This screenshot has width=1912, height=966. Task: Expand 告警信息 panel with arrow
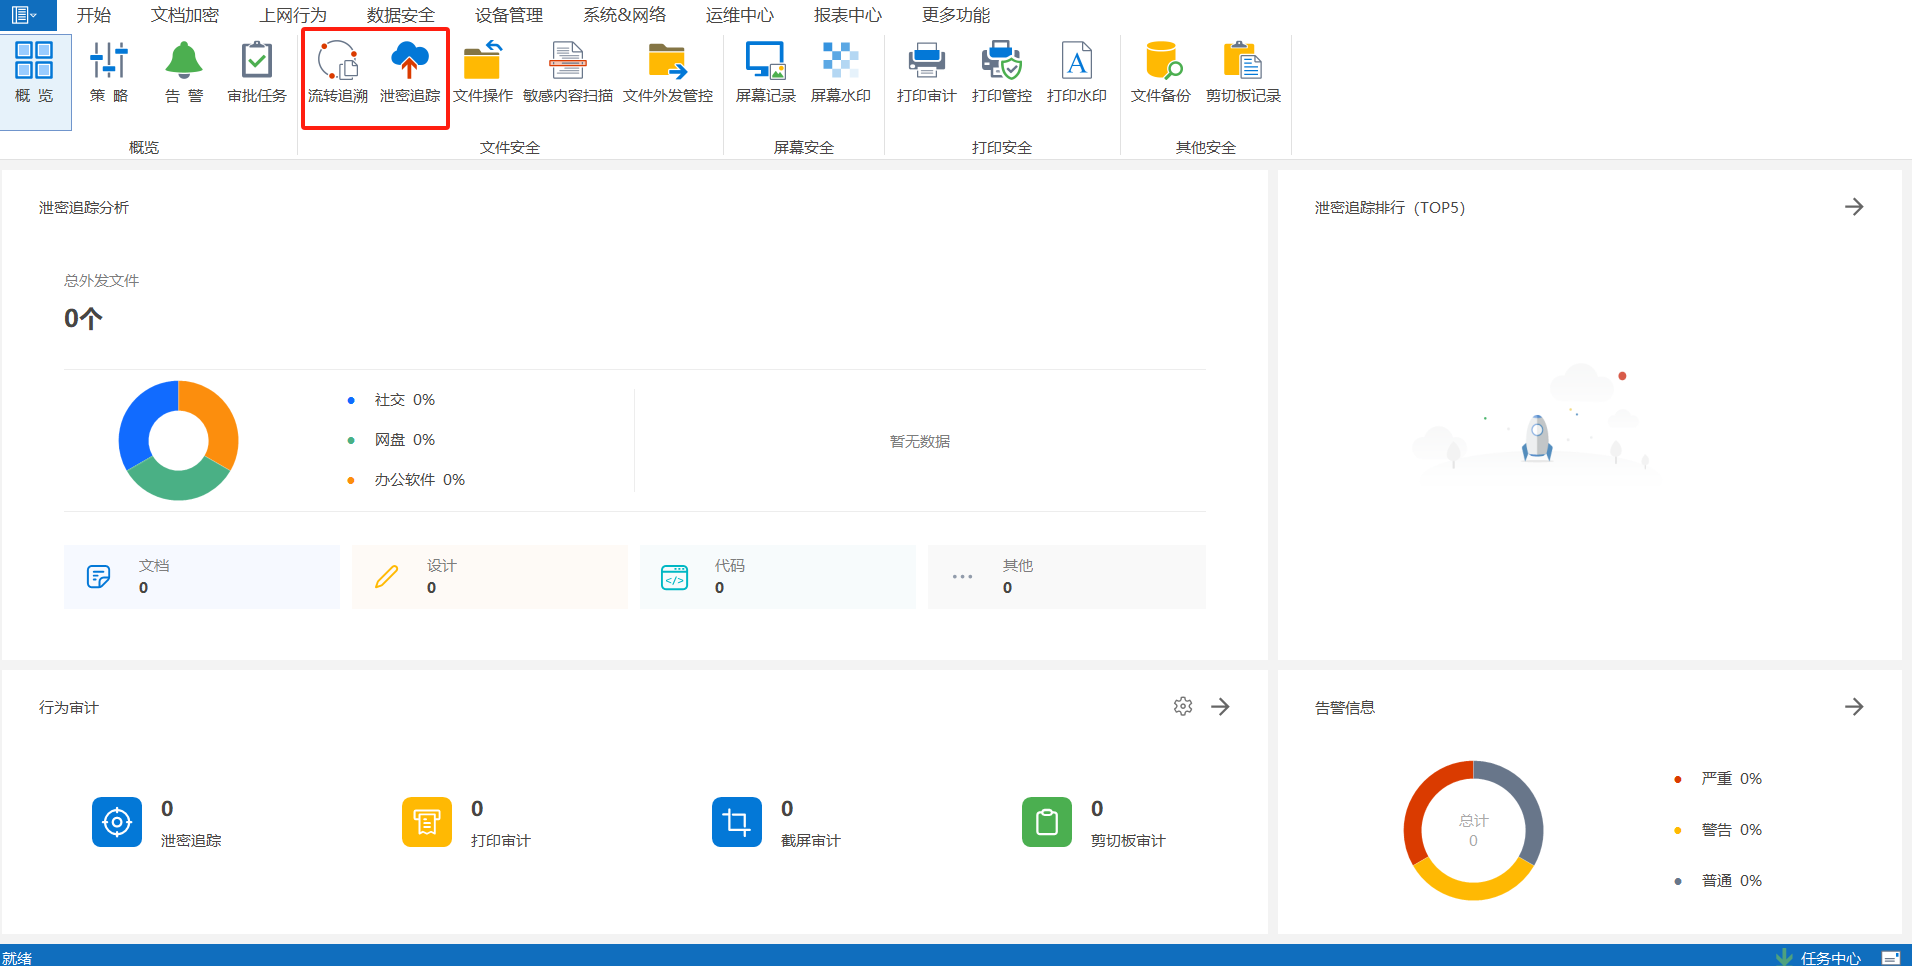[x=1853, y=707]
